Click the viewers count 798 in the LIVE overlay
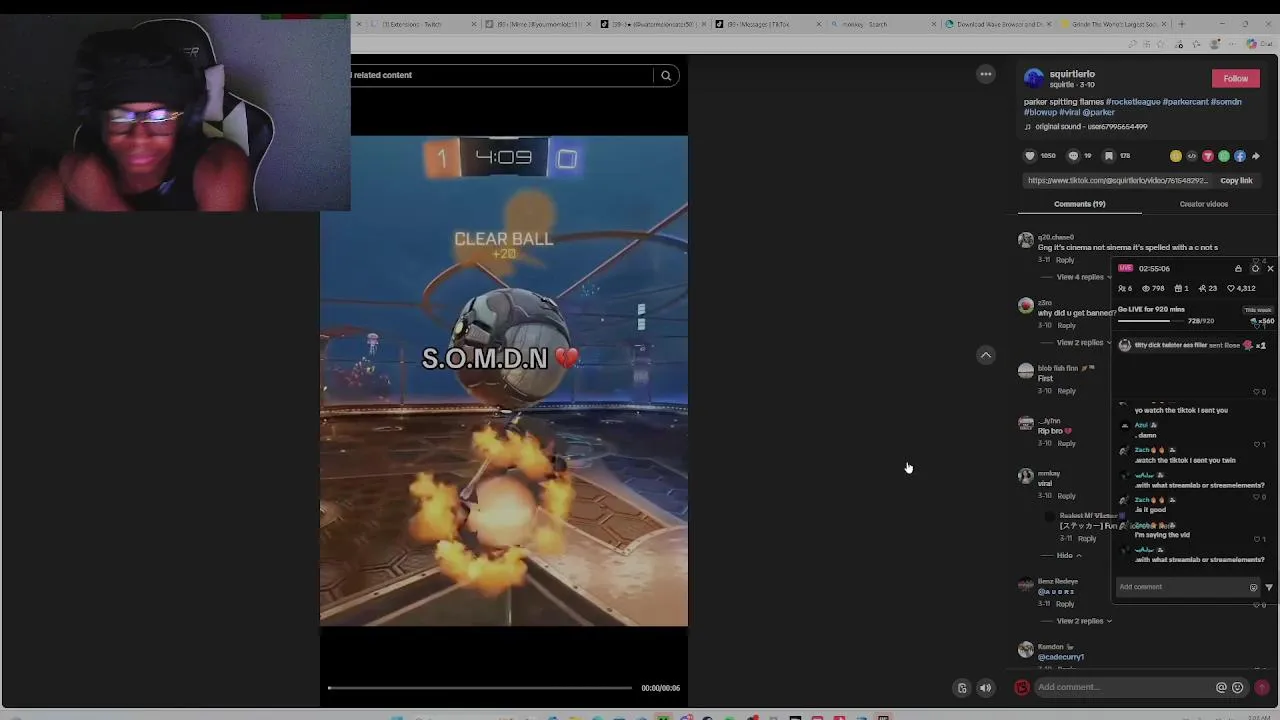Screen dimensions: 1280x720 coord(1152,288)
